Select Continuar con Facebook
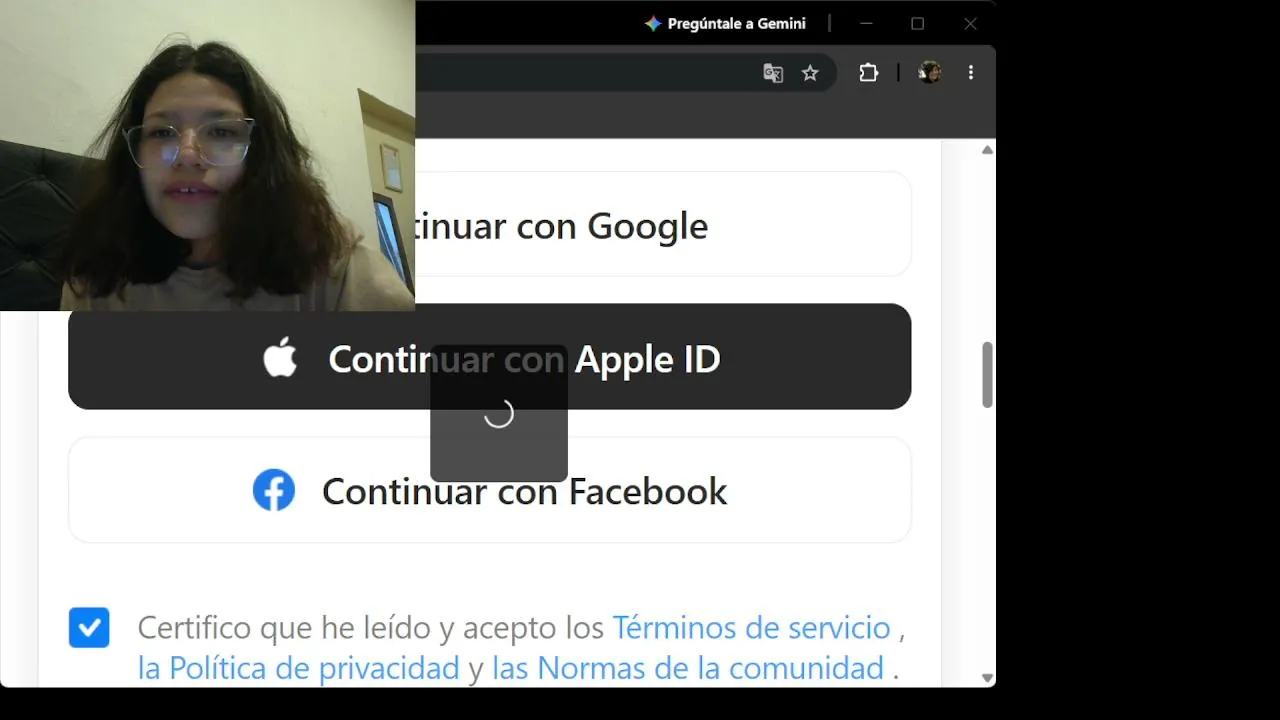Image resolution: width=1280 pixels, height=720 pixels. 490,490
